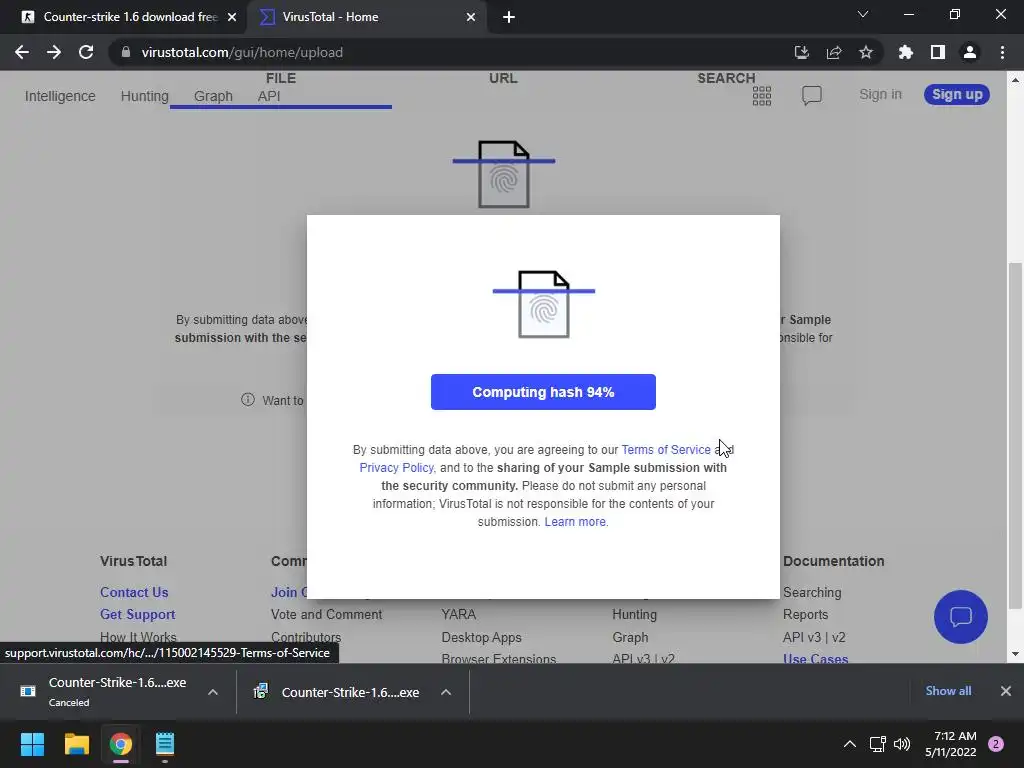Click the Sign in link
1024x768 pixels.
click(x=880, y=95)
